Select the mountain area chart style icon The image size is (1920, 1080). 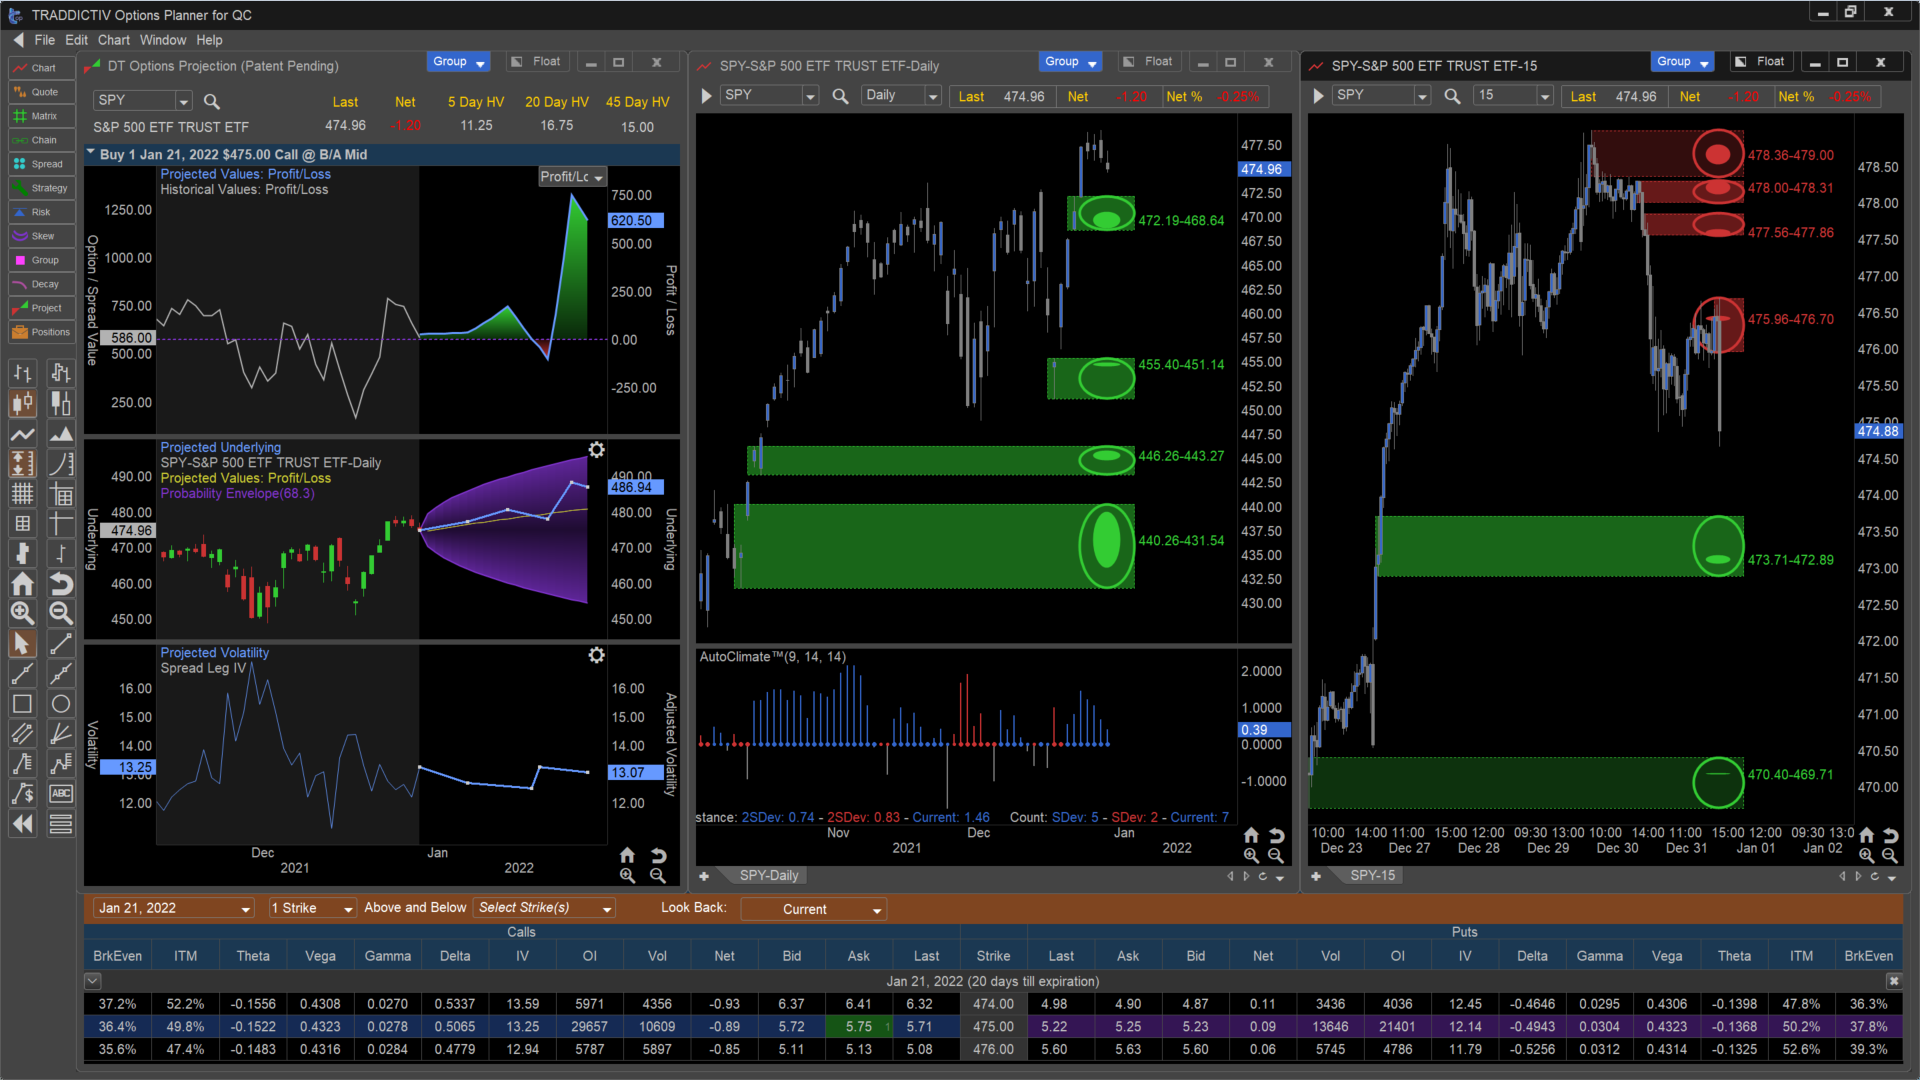pos(61,434)
